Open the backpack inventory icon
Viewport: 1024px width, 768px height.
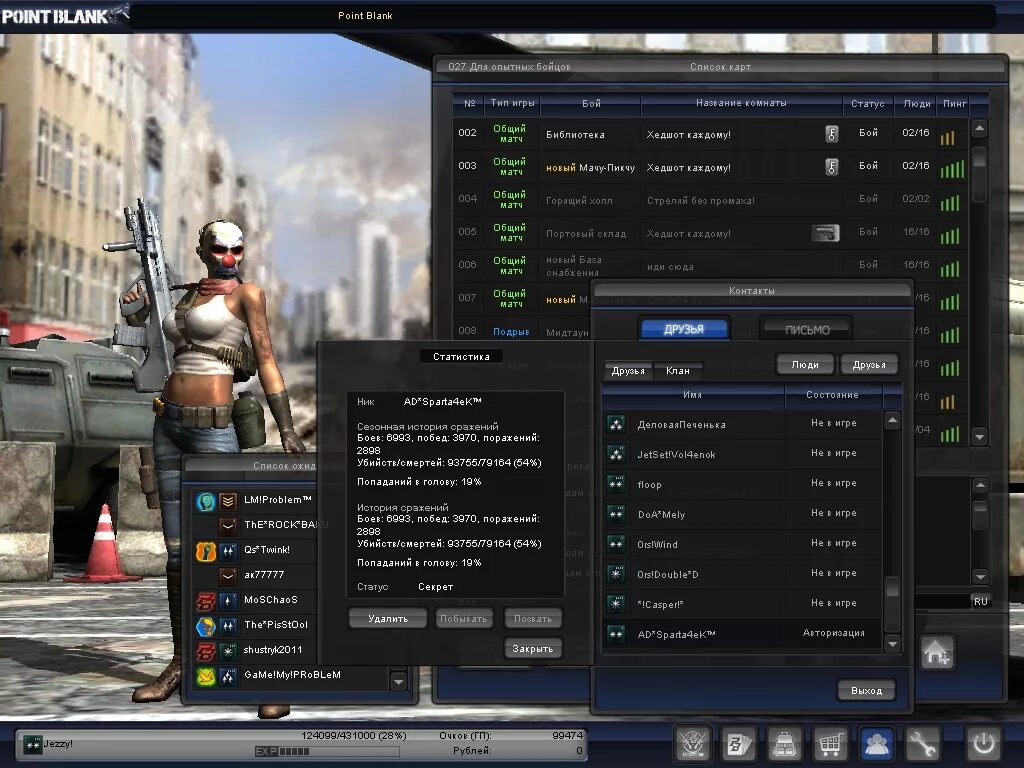pyautogui.click(x=784, y=743)
